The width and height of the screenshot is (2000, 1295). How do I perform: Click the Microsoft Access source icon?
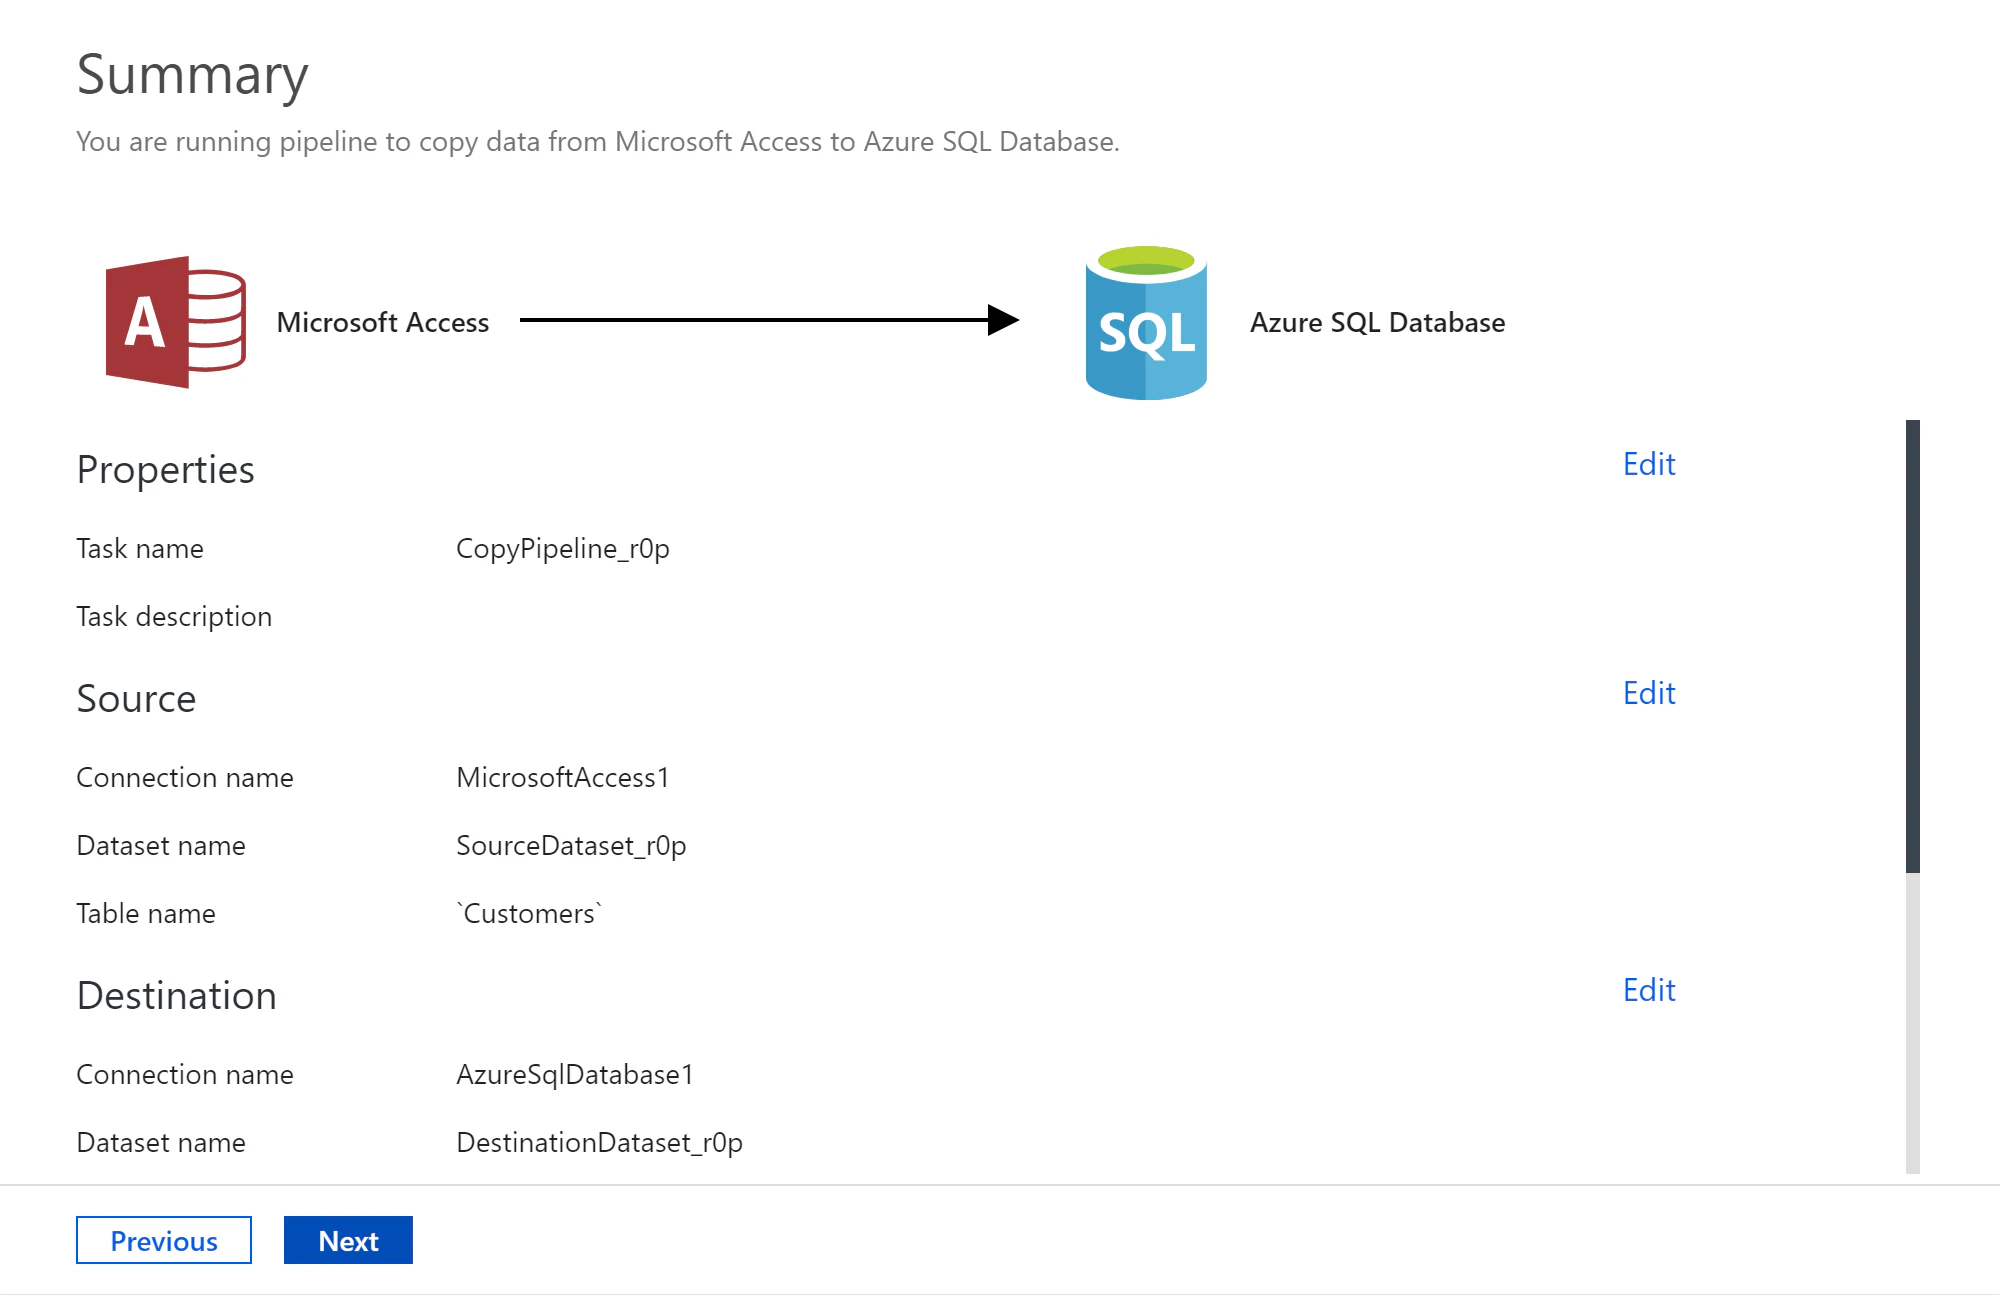pos(175,322)
